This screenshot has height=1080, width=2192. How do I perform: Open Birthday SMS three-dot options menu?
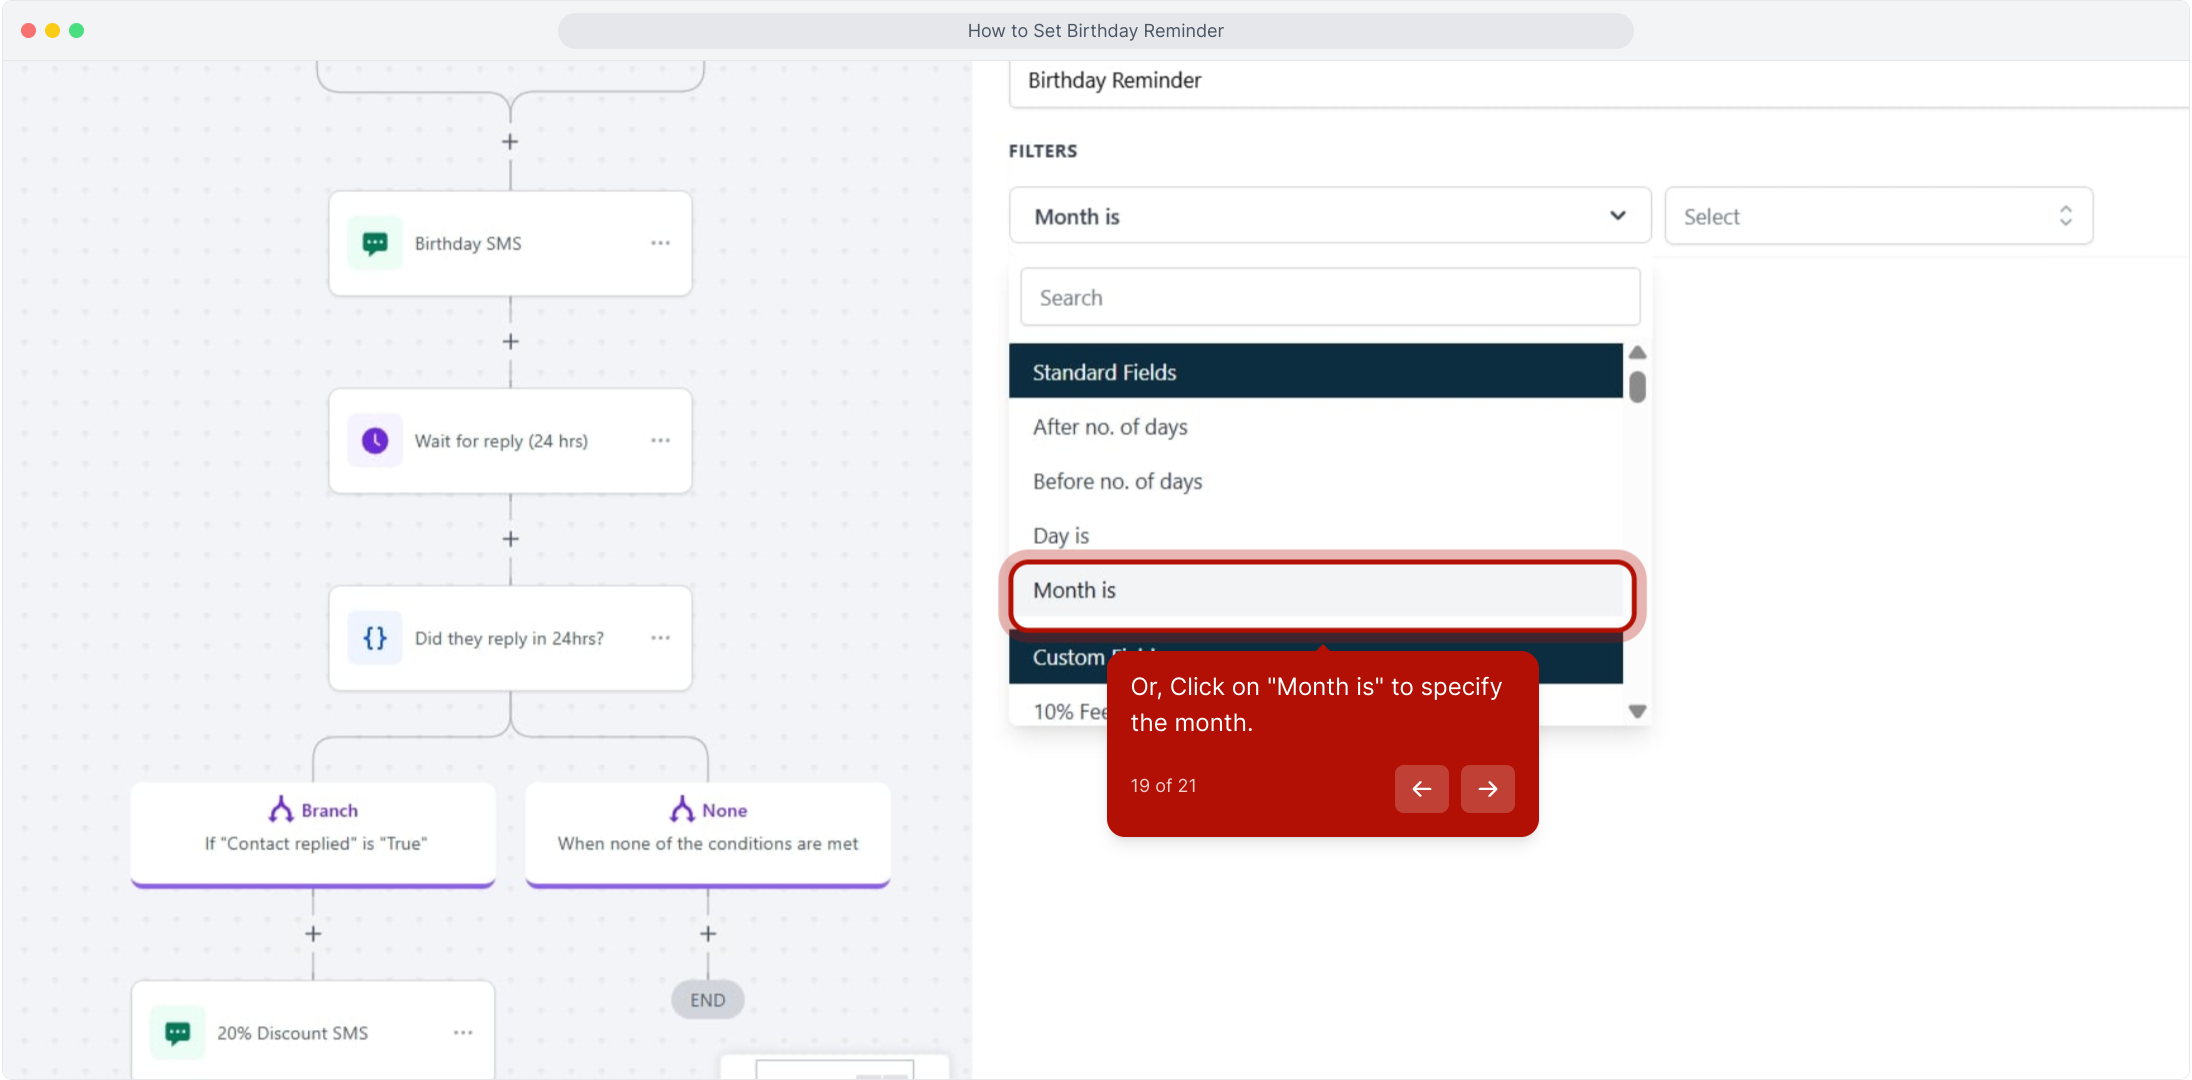660,243
